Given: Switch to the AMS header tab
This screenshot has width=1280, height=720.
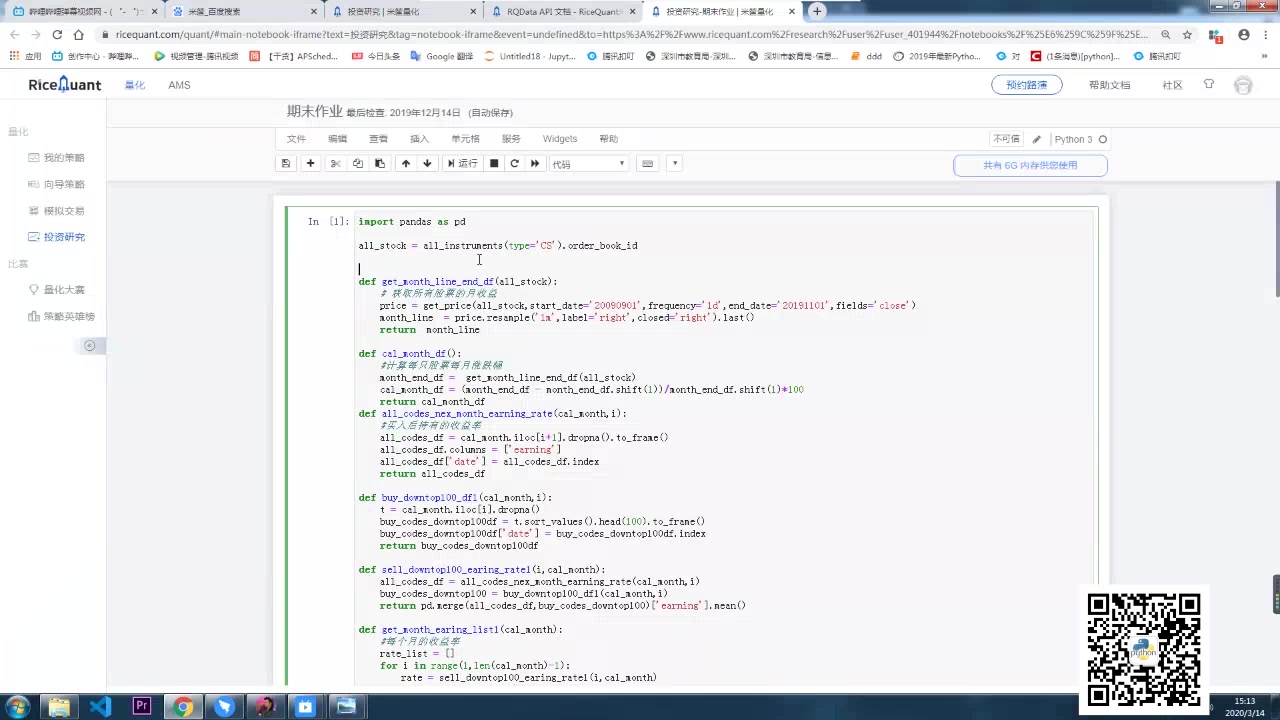Looking at the screenshot, I should click(179, 85).
